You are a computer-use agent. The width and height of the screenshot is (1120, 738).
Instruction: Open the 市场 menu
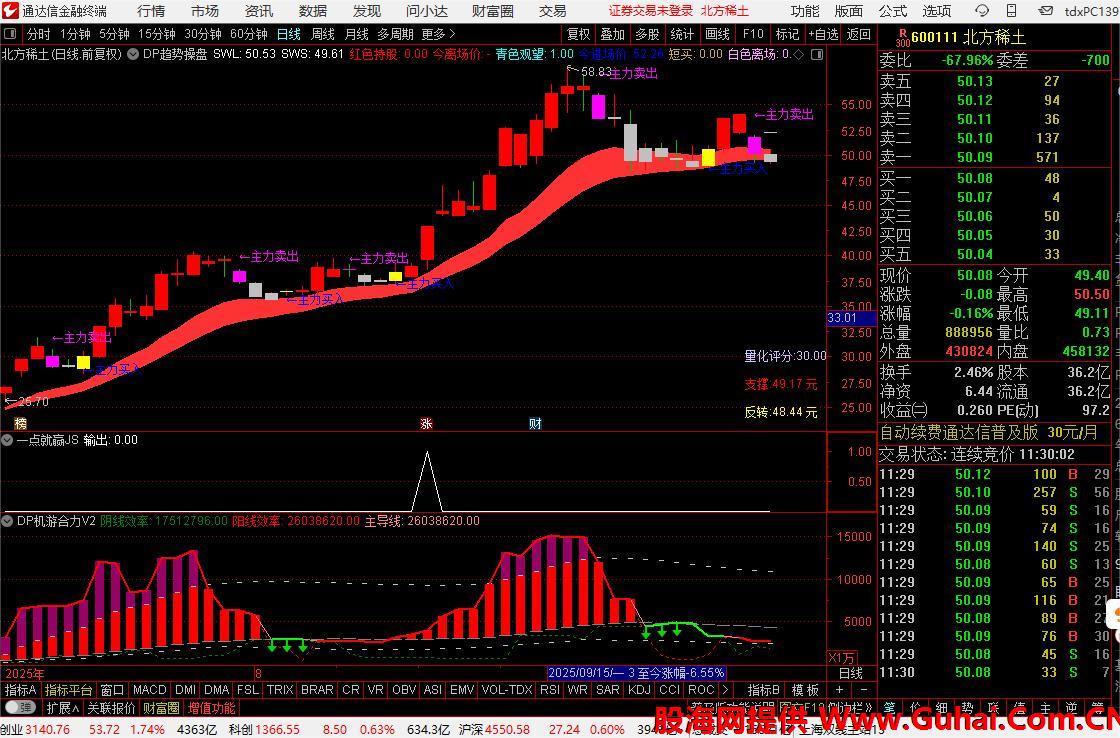coord(205,11)
